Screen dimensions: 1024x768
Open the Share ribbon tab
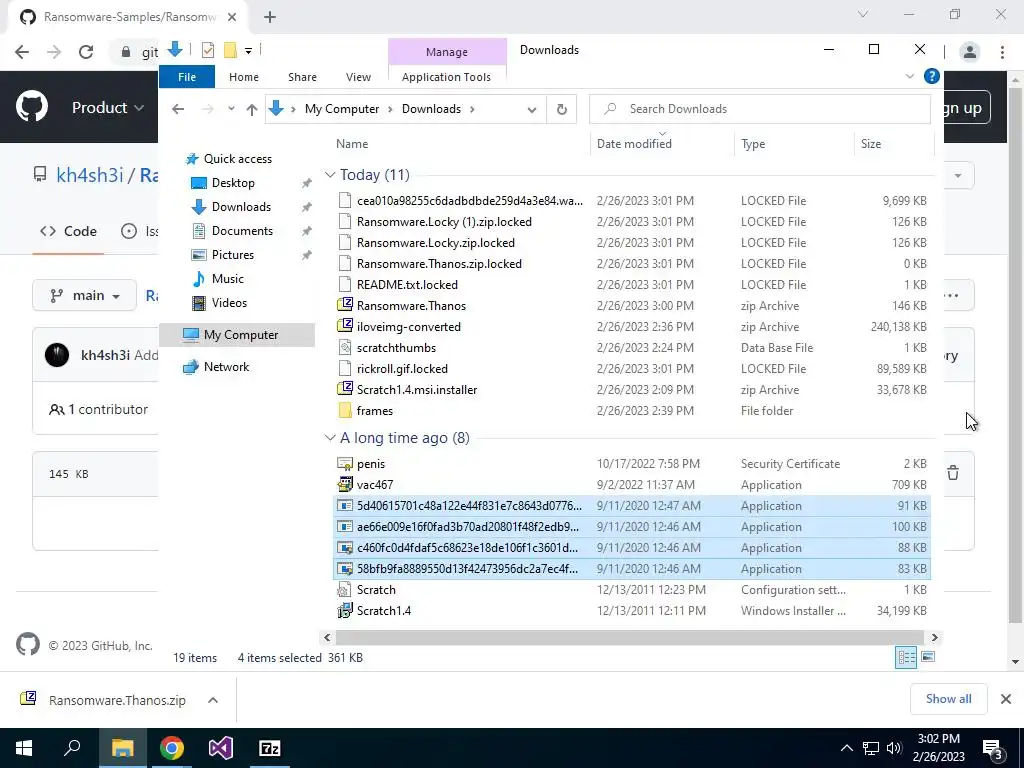pos(302,76)
